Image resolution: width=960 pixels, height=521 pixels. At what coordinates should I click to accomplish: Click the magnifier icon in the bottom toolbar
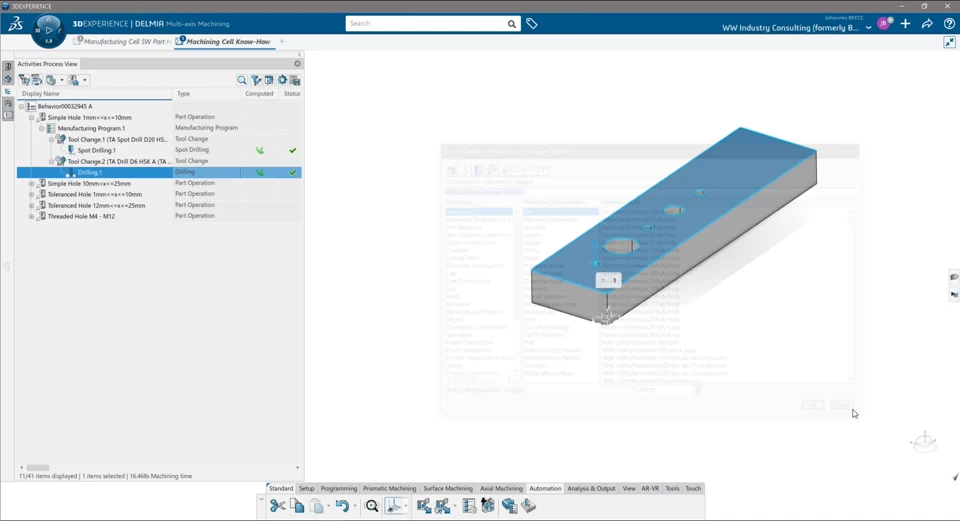(372, 506)
